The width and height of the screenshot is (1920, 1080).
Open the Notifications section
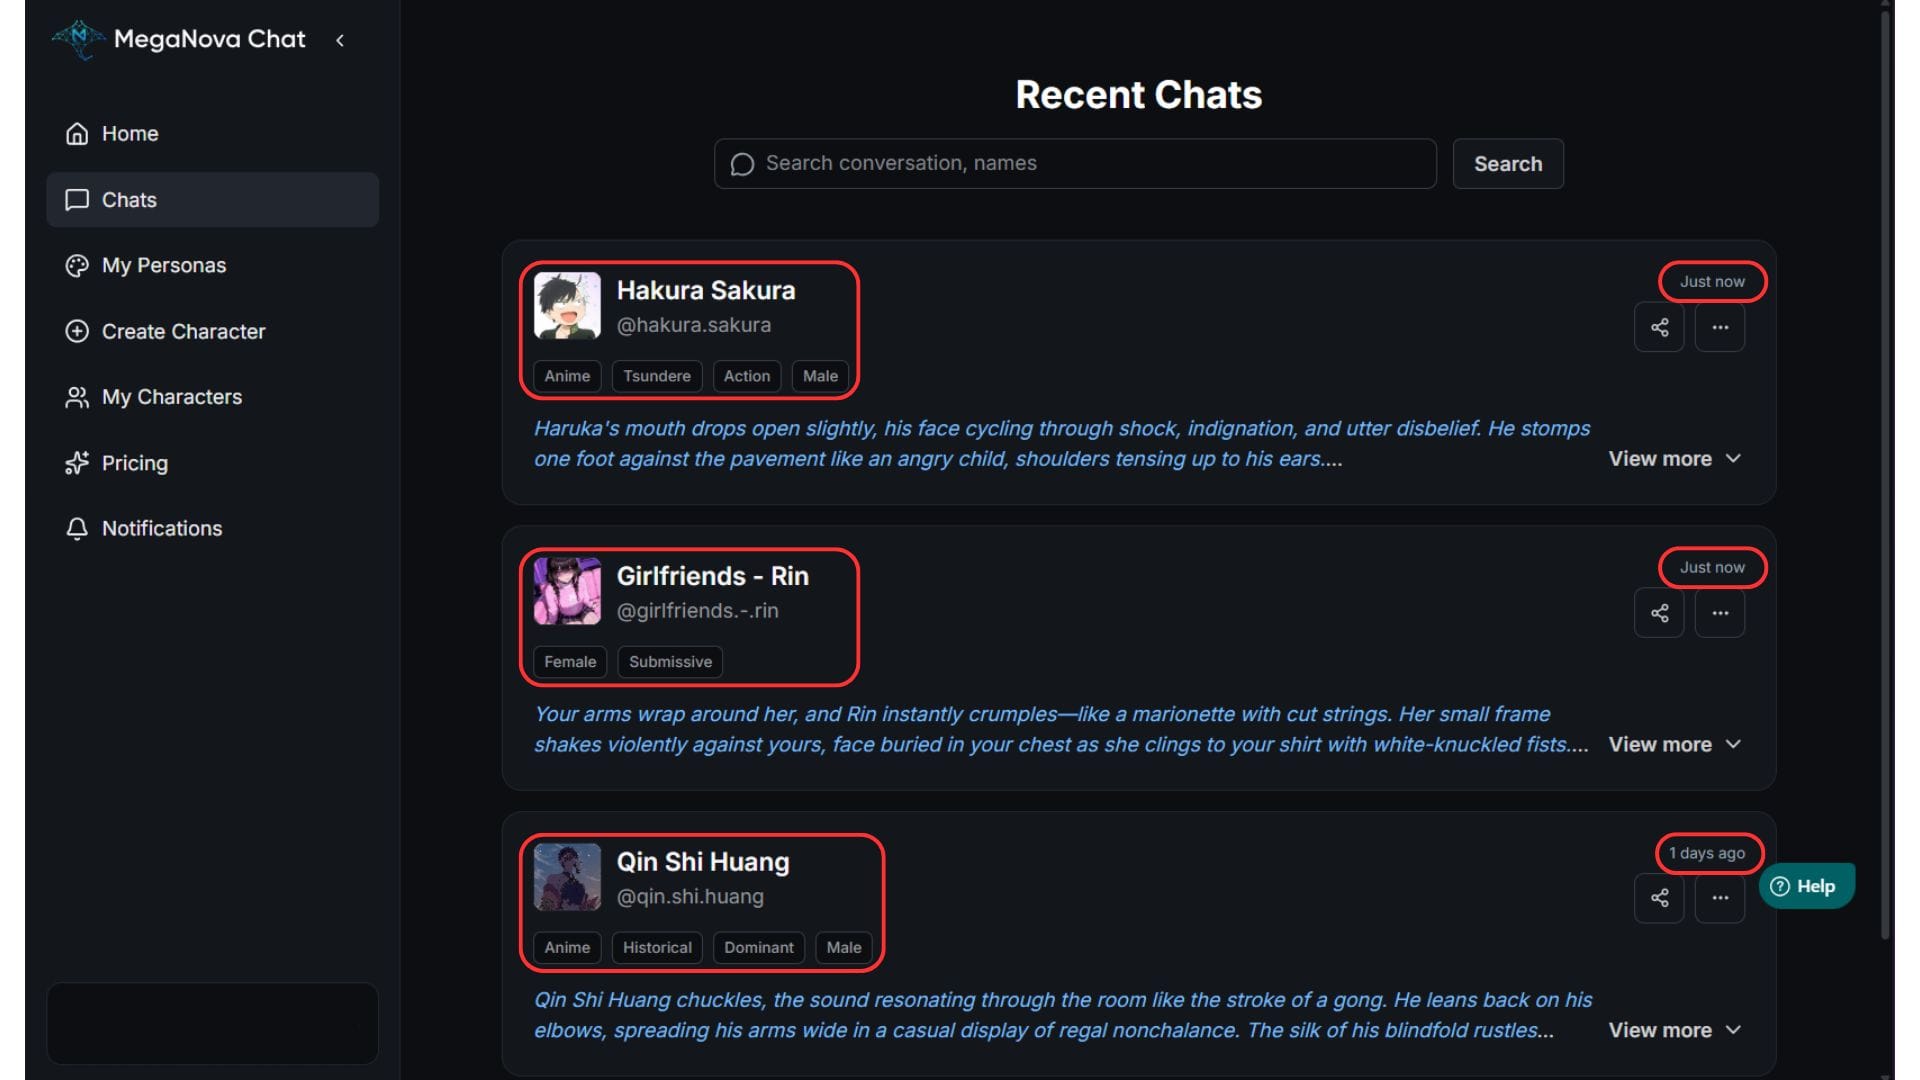point(162,529)
